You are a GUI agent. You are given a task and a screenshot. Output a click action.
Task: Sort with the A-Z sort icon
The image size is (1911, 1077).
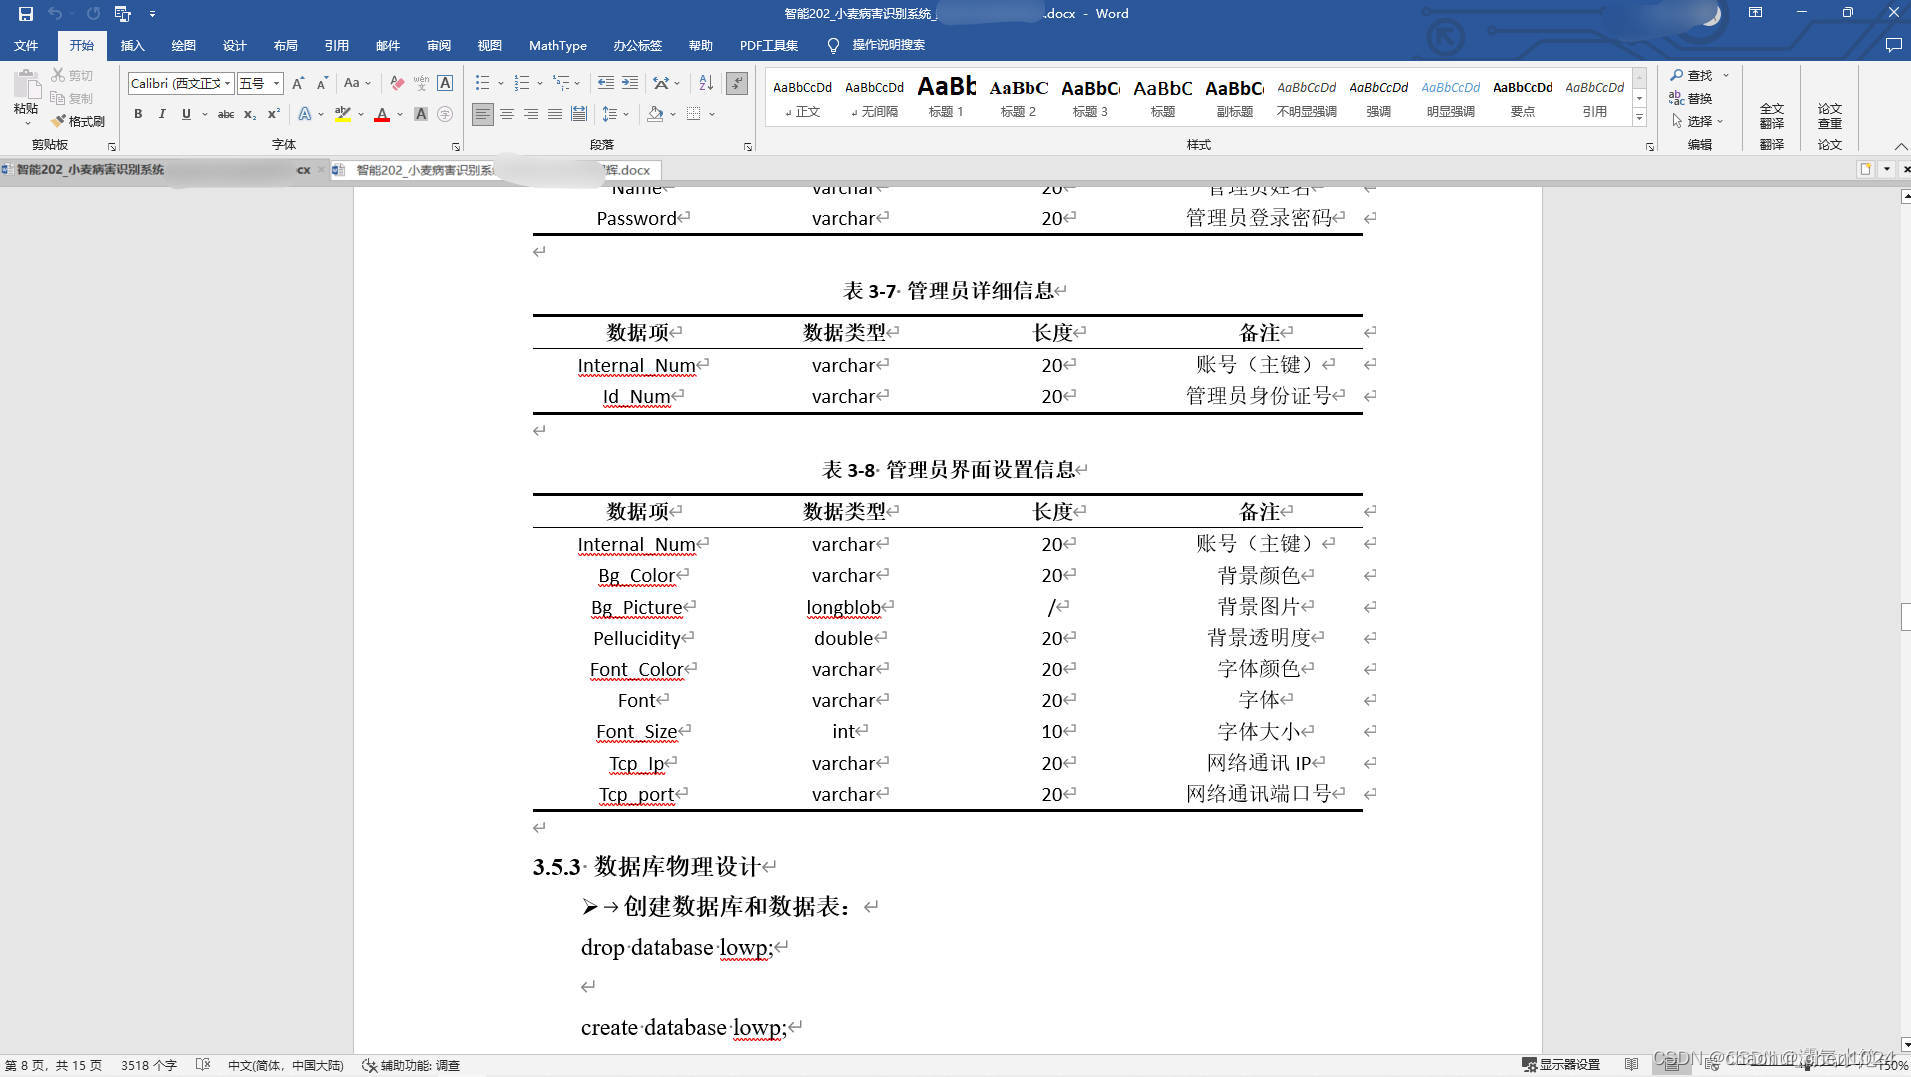point(706,83)
